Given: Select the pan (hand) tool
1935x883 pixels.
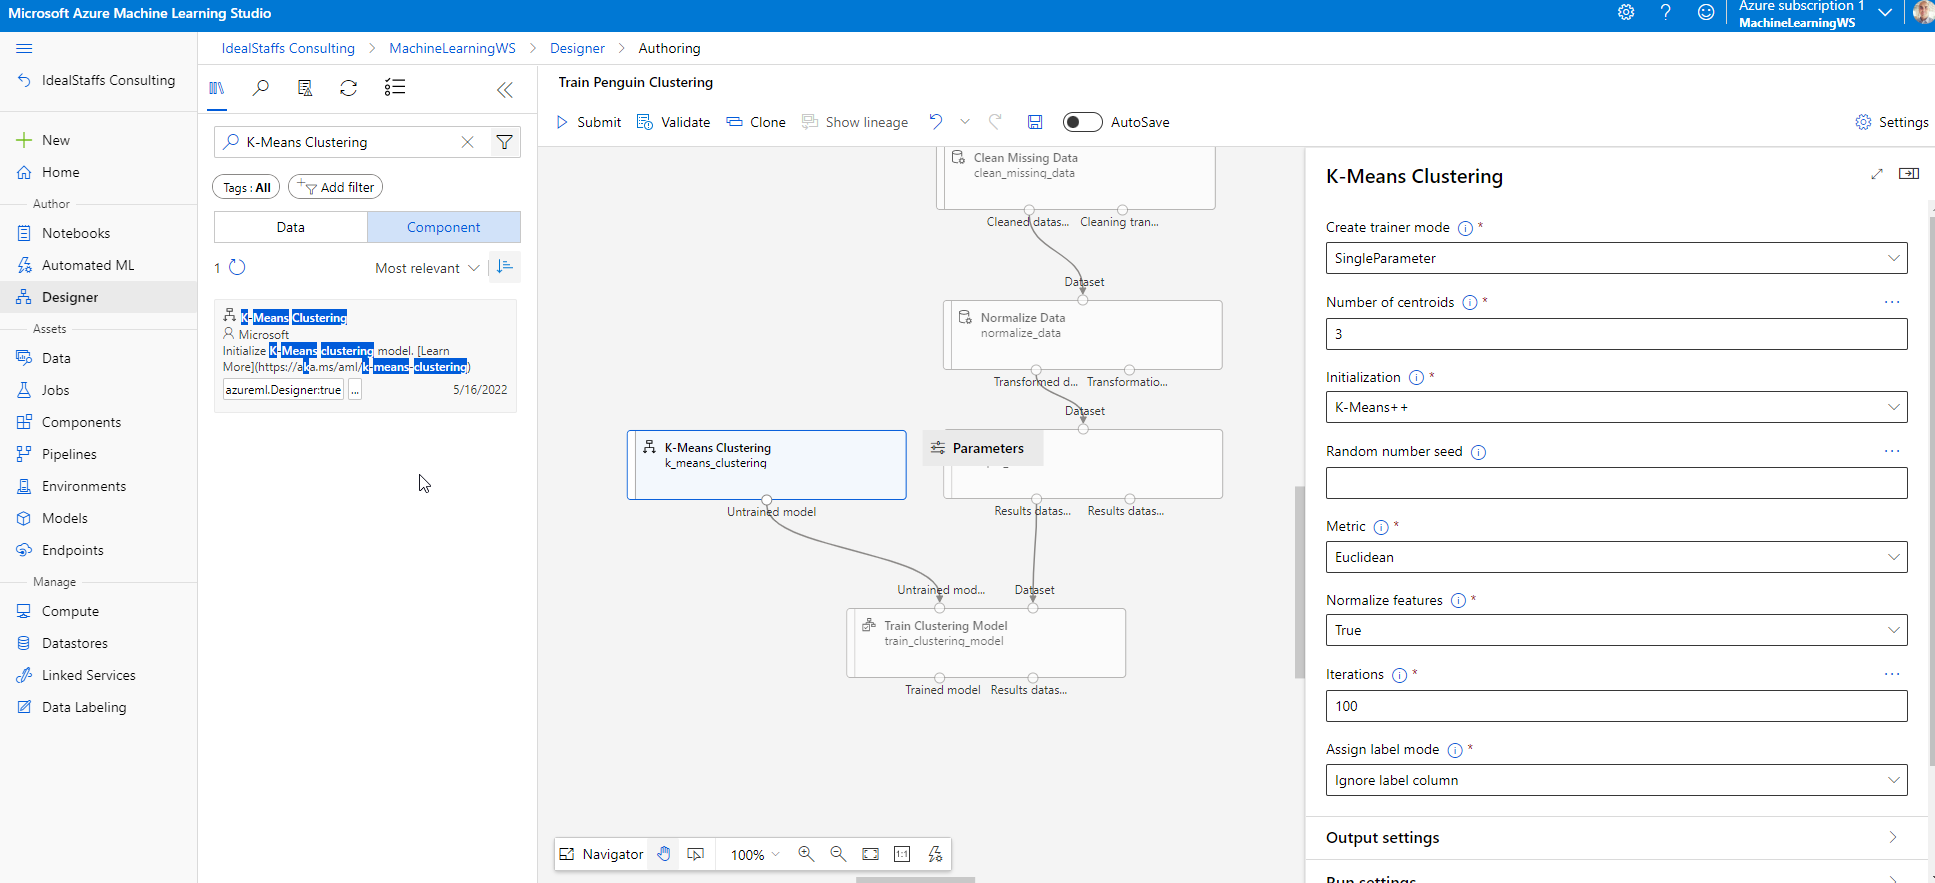Looking at the screenshot, I should [x=664, y=854].
